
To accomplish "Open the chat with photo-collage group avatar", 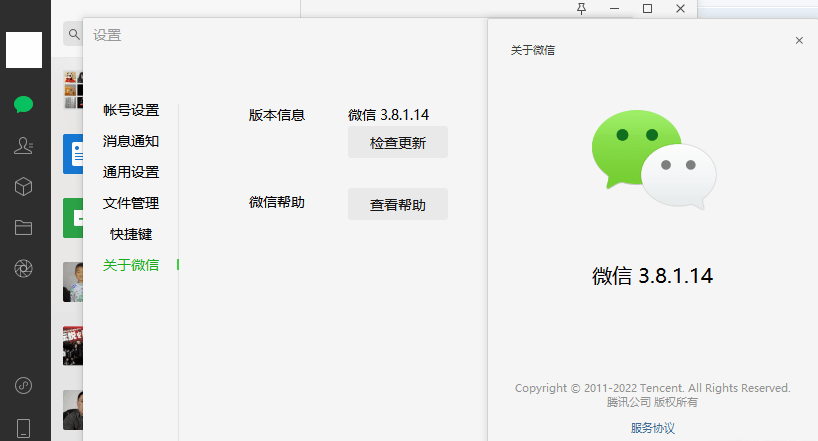I will 73,90.
